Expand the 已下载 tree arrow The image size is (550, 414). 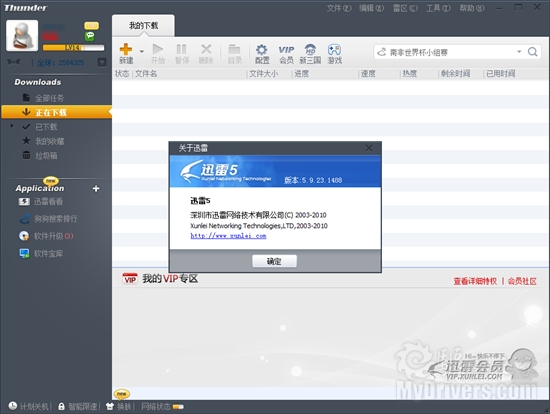(x=12, y=126)
